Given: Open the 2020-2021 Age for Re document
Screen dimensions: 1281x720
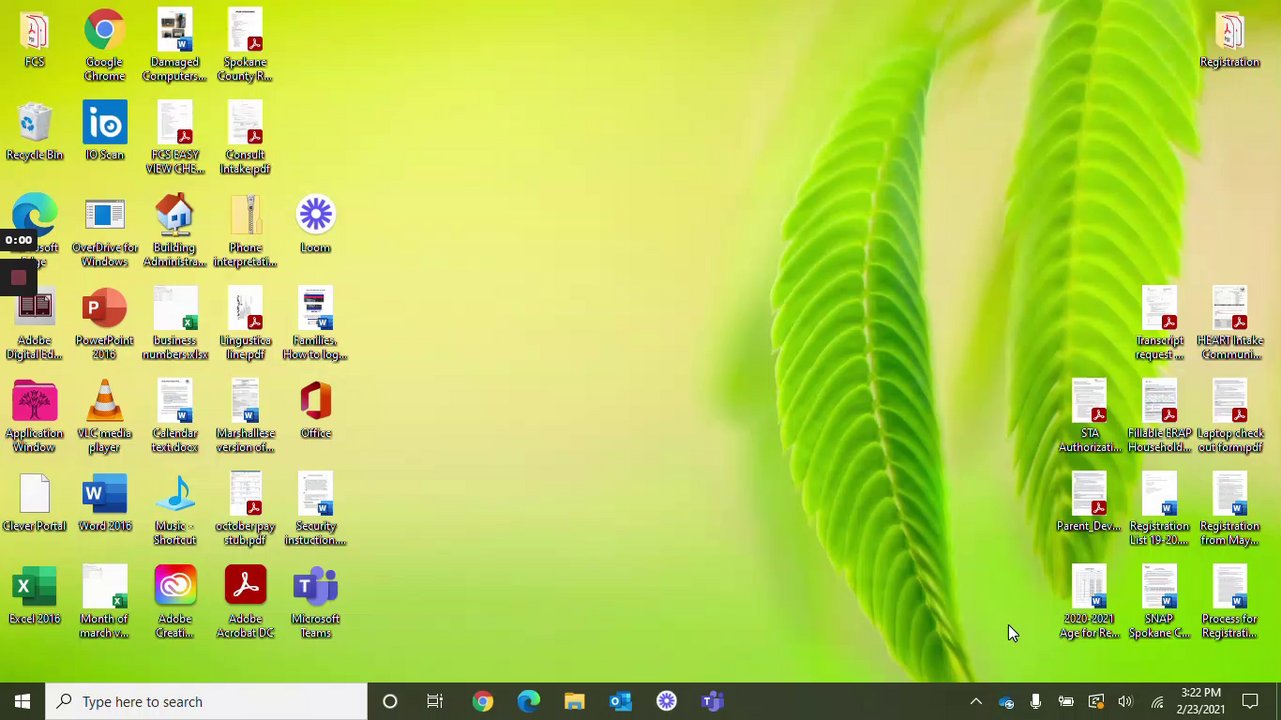Looking at the screenshot, I should [x=1089, y=603].
